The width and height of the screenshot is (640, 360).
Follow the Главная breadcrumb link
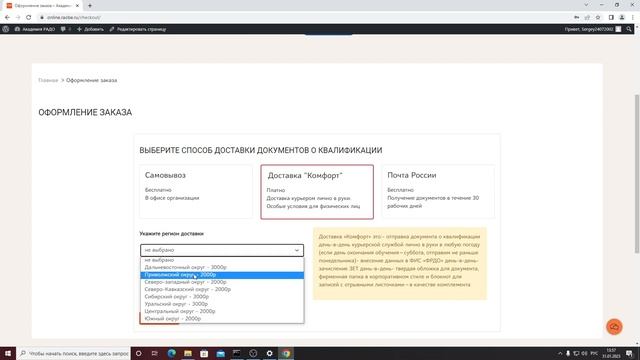tap(48, 80)
